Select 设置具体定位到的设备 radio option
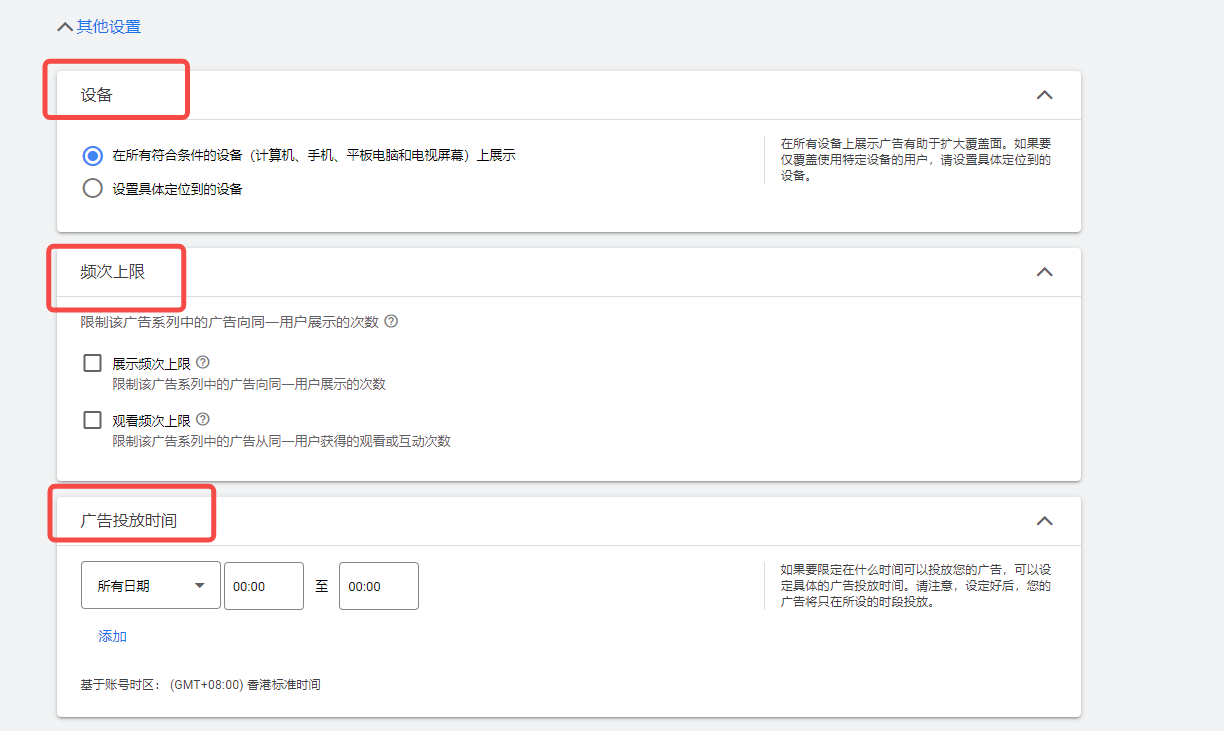Image resolution: width=1224 pixels, height=731 pixels. 93,188
